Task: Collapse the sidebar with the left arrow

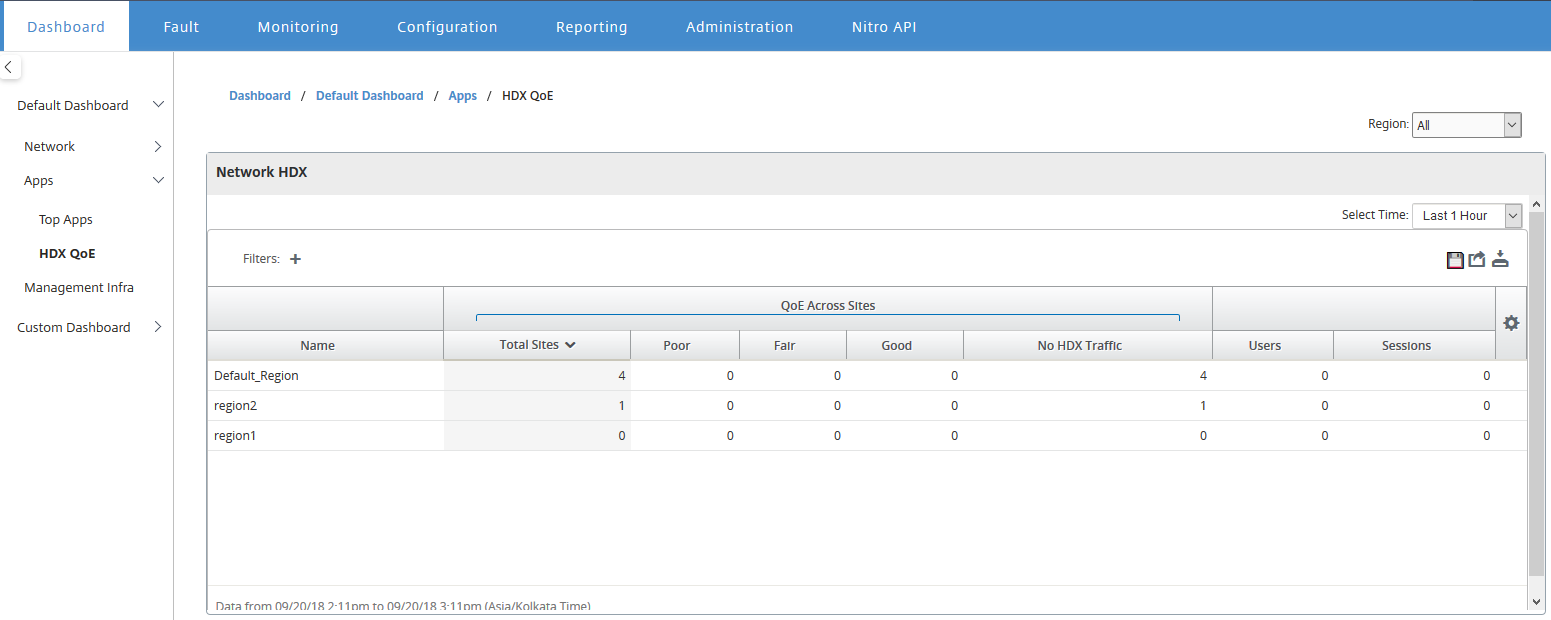Action: coord(9,67)
